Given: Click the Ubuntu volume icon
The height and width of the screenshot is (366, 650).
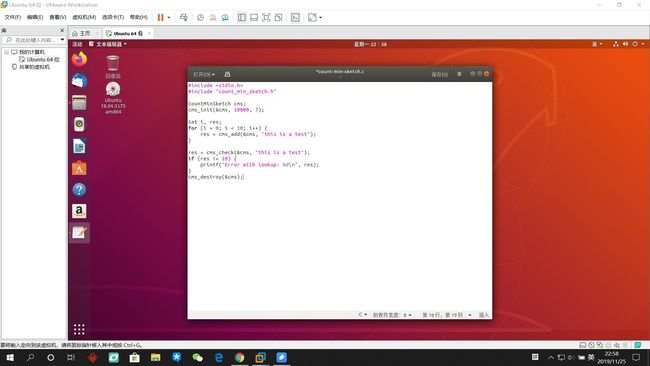Looking at the screenshot, I should (625, 44).
